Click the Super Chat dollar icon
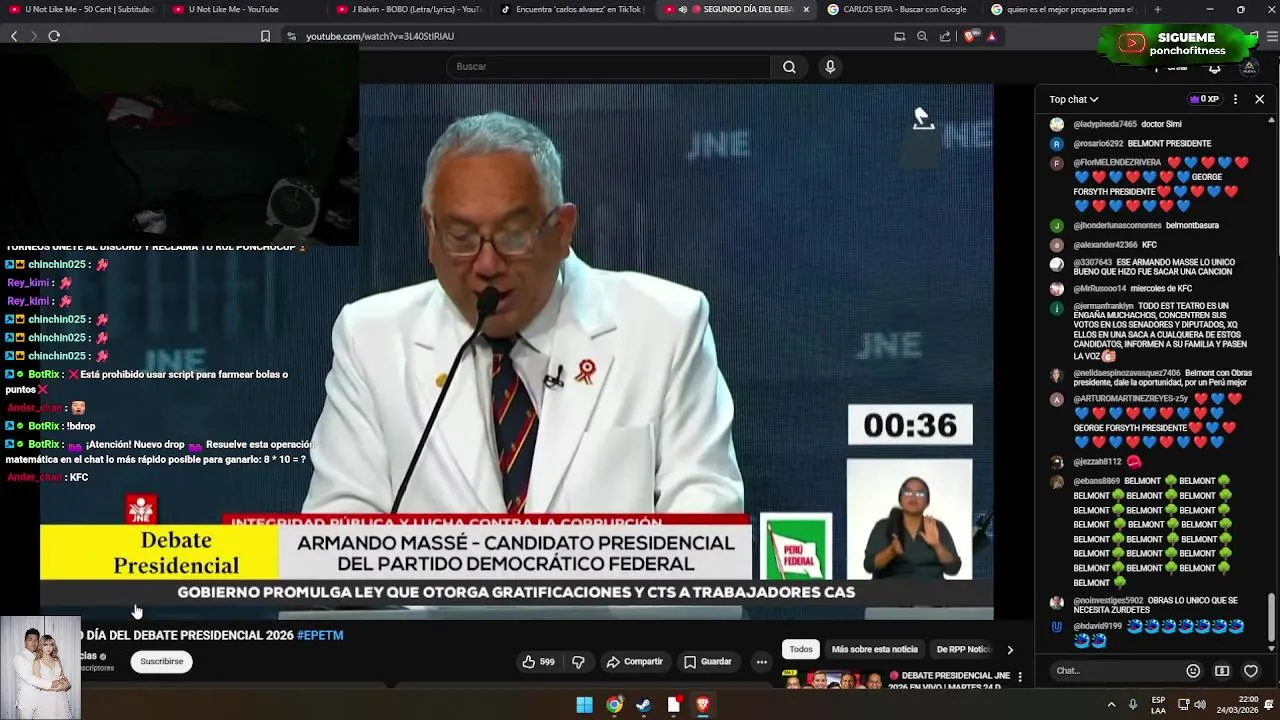The height and width of the screenshot is (720, 1280). click(x=1222, y=671)
